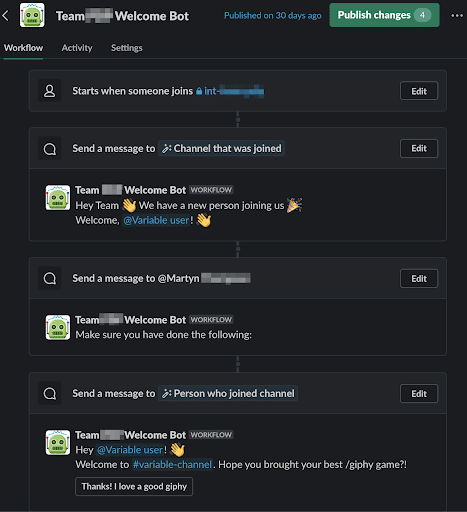Switch to the Activity tab
467x512 pixels.
point(77,48)
